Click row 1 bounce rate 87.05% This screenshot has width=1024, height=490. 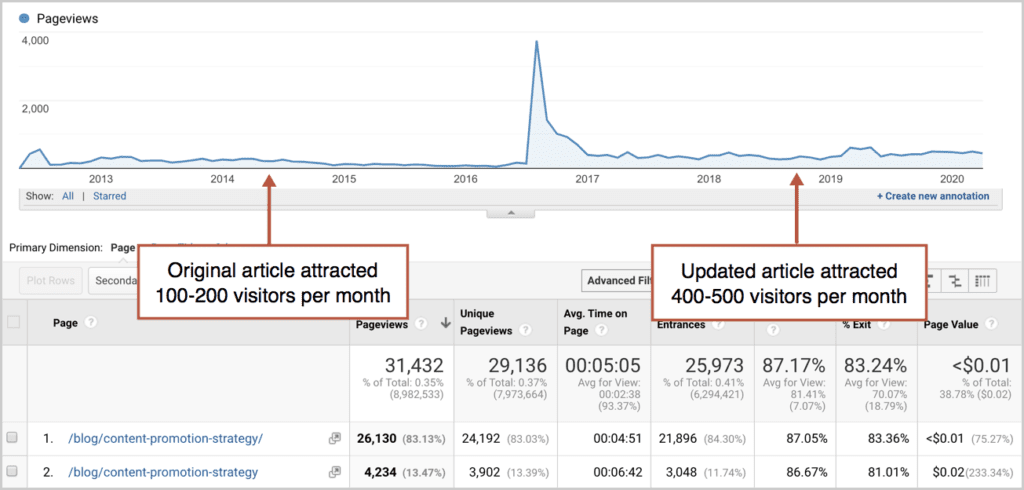click(807, 439)
